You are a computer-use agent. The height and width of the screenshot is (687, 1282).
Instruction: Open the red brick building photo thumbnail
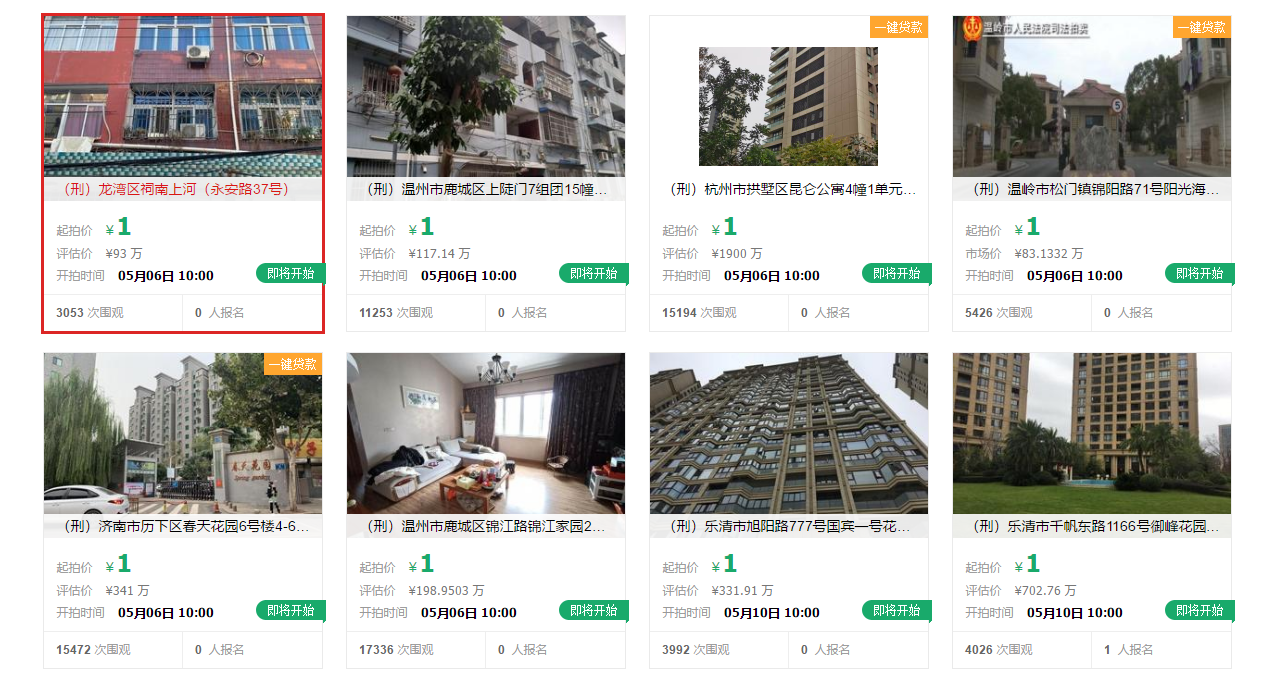point(183,96)
